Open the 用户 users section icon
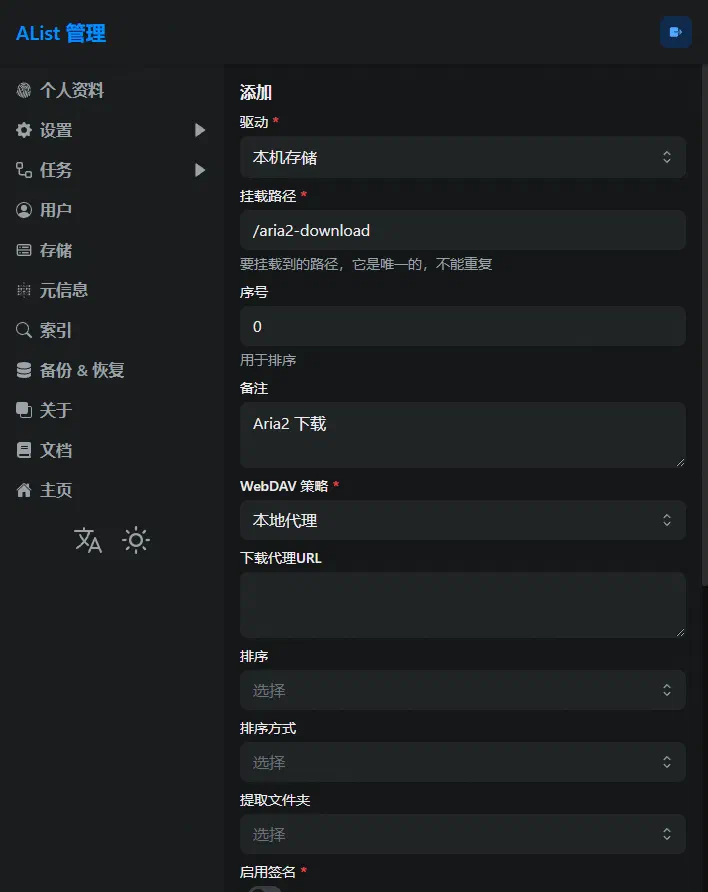Screen dimensions: 708x892 pos(24,210)
